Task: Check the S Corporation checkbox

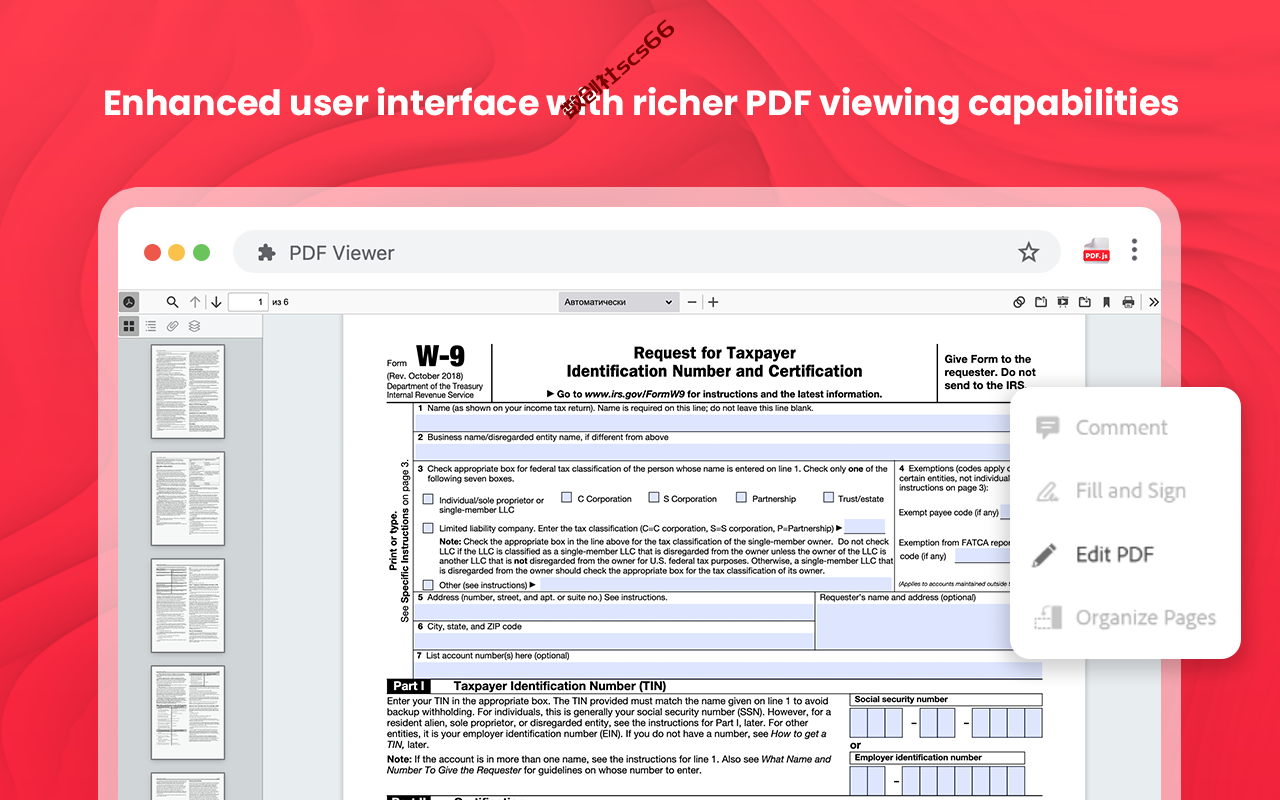Action: pyautogui.click(x=653, y=497)
